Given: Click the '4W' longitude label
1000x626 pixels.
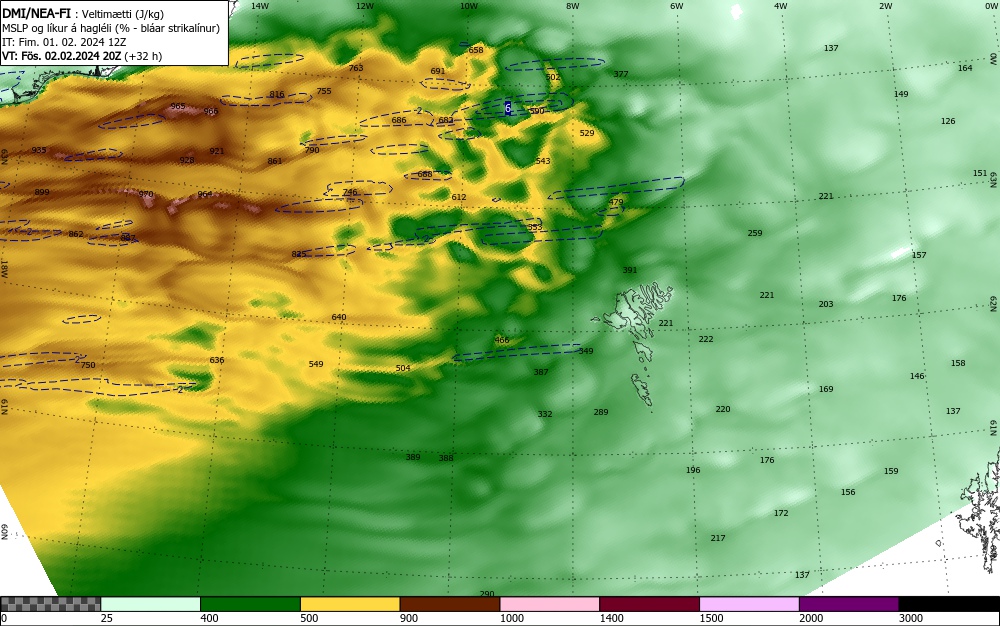Looking at the screenshot, I should (781, 6).
